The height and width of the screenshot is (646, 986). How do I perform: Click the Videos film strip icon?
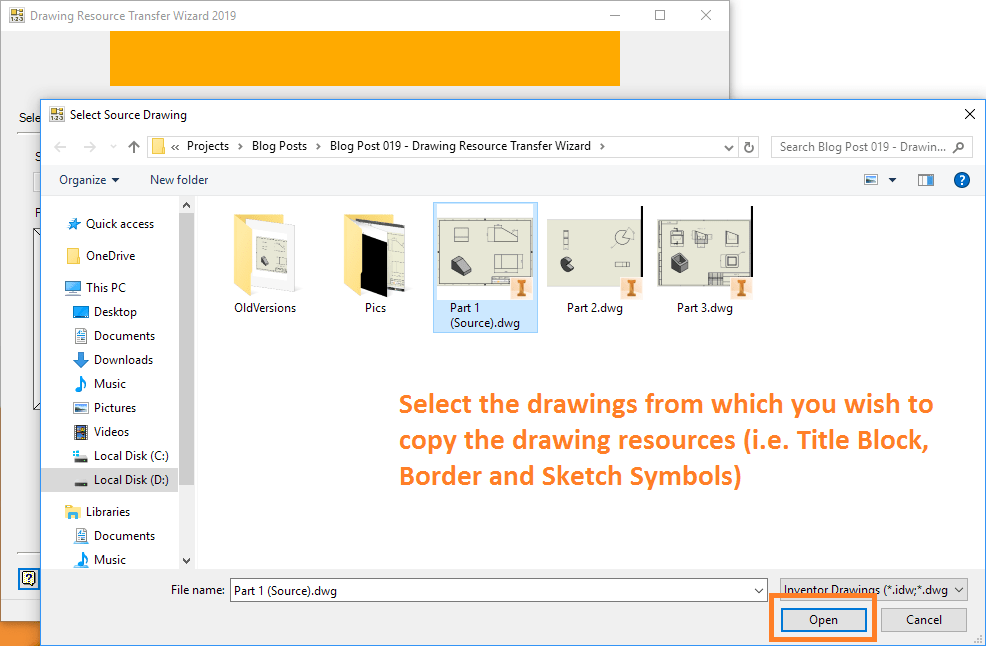point(80,432)
